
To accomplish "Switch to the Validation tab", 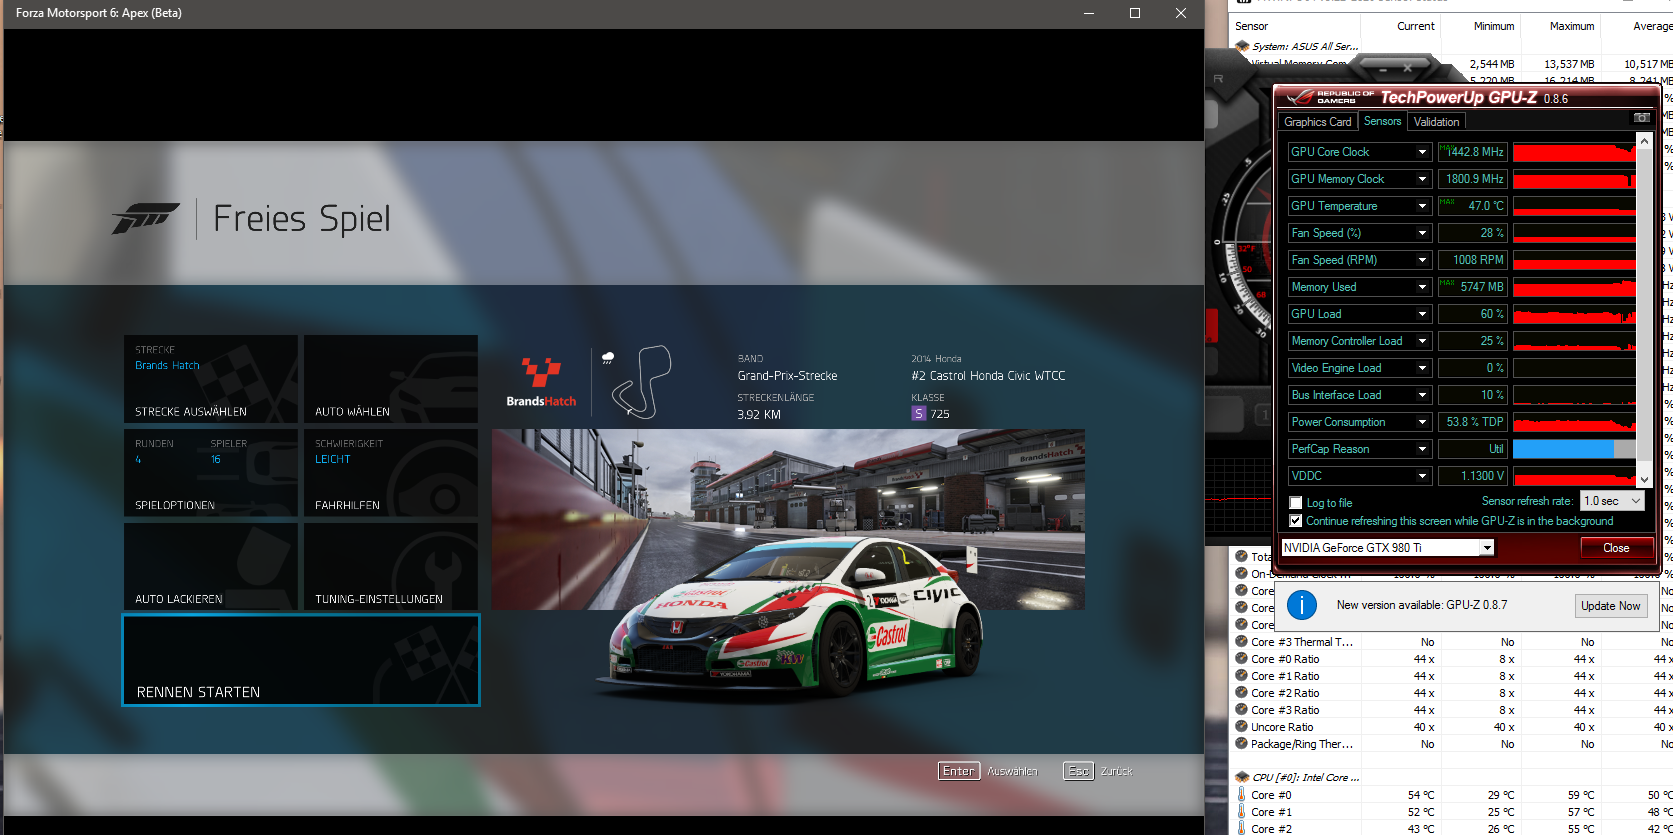I will (x=1436, y=122).
